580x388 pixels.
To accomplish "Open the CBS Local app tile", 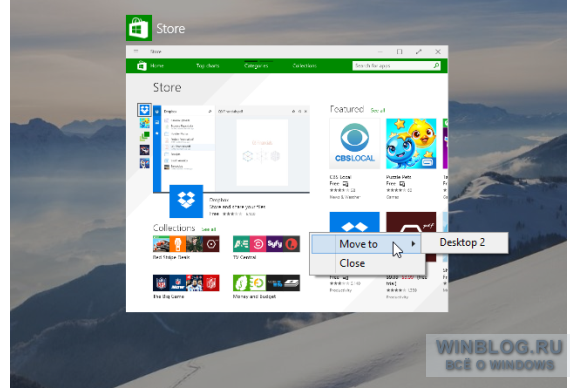I will click(354, 144).
